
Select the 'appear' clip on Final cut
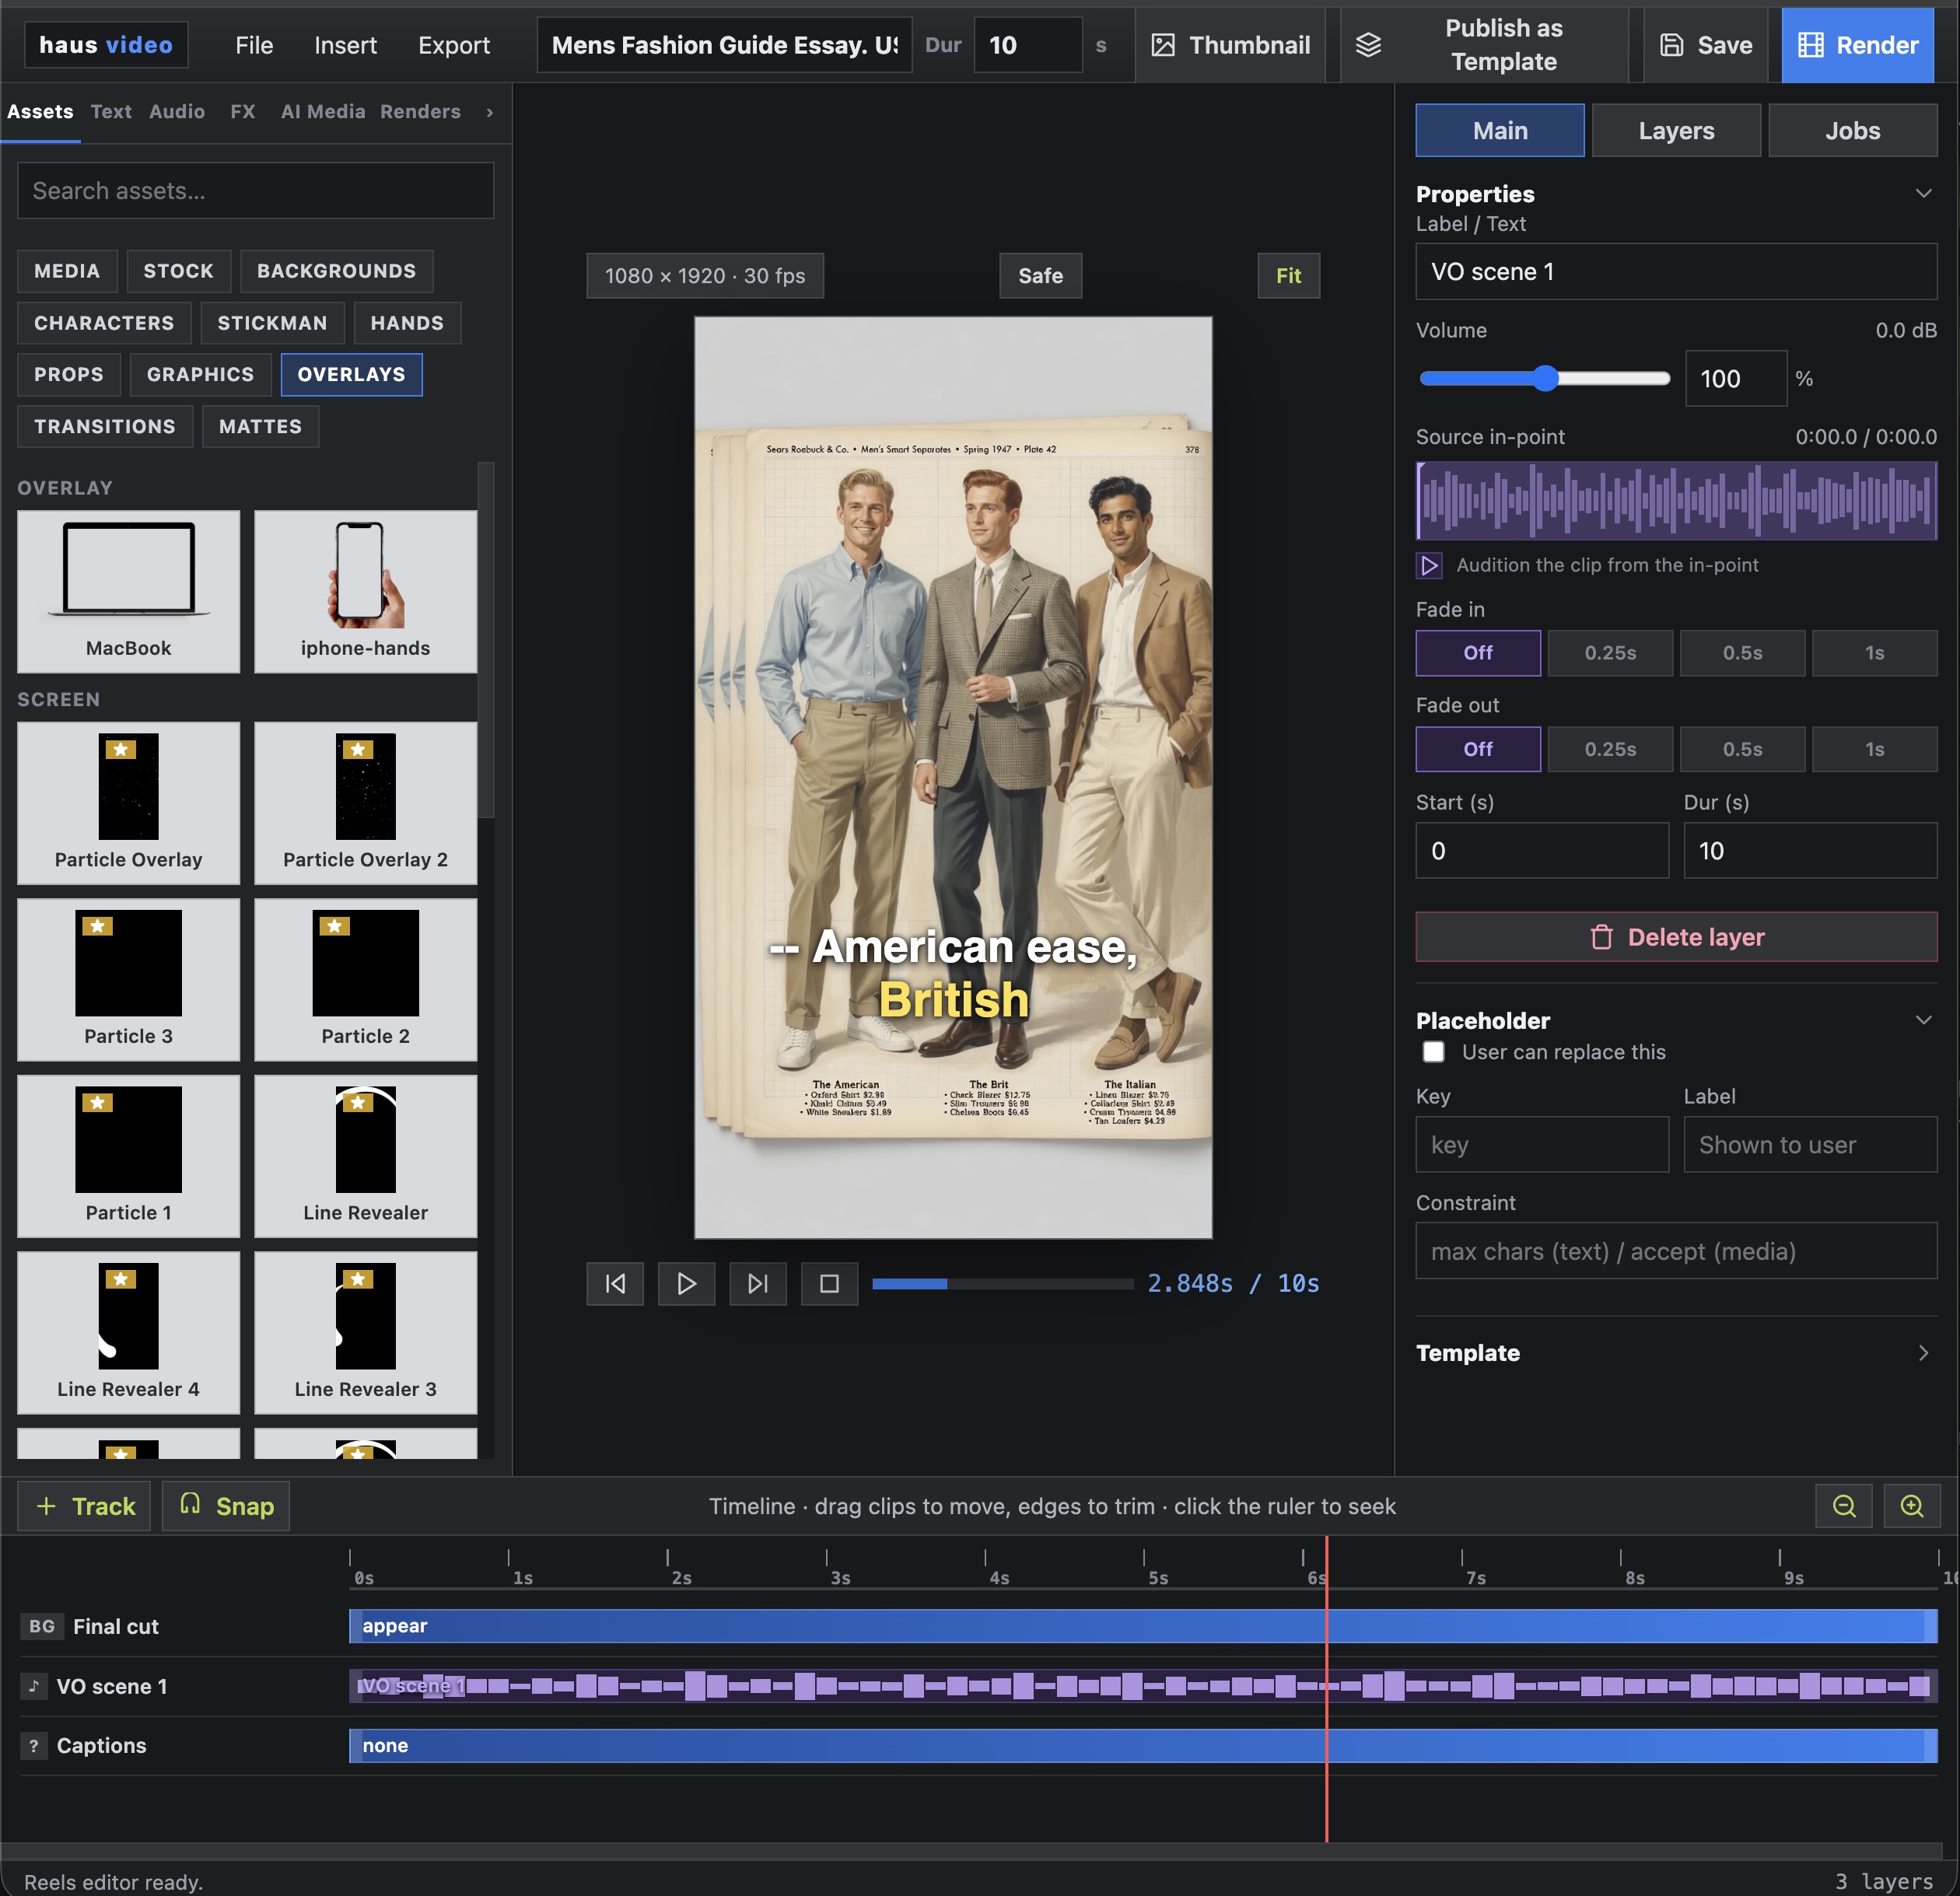[1142, 1626]
